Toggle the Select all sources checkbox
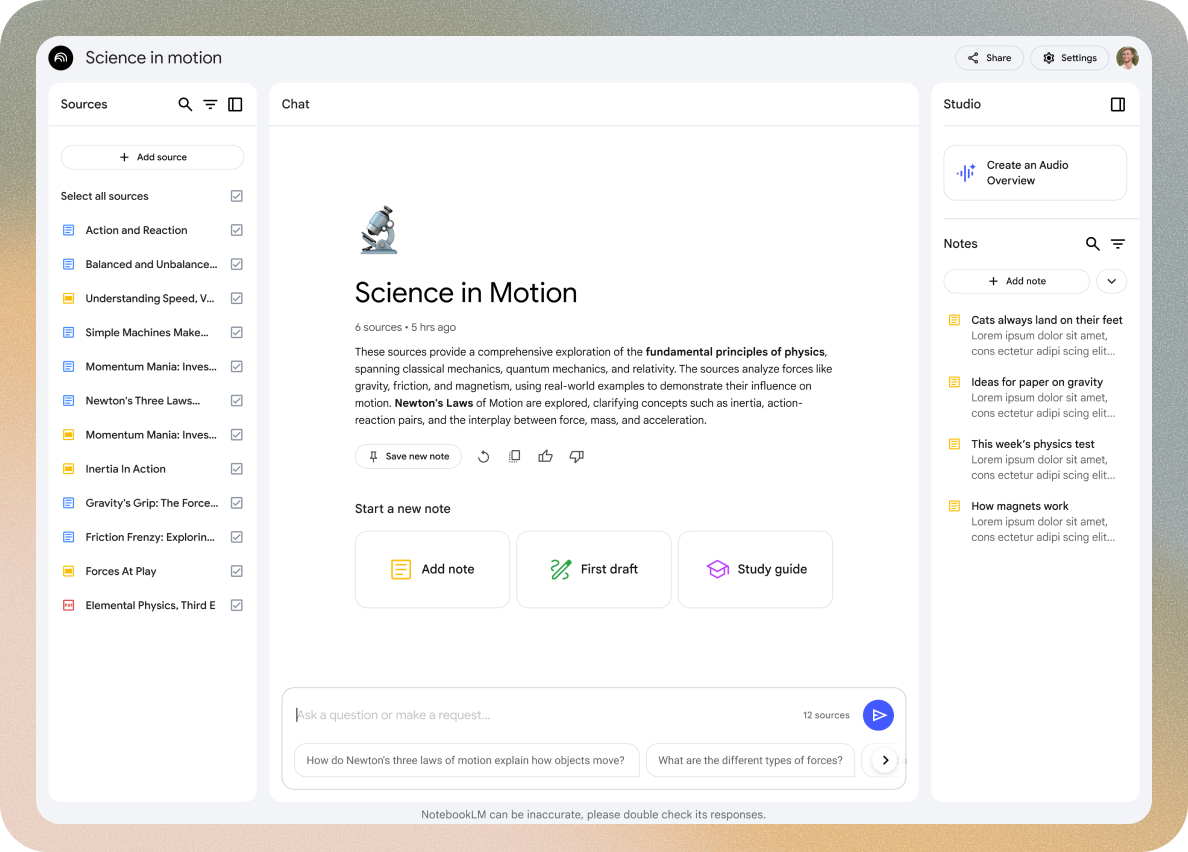The height and width of the screenshot is (852, 1188). (237, 196)
